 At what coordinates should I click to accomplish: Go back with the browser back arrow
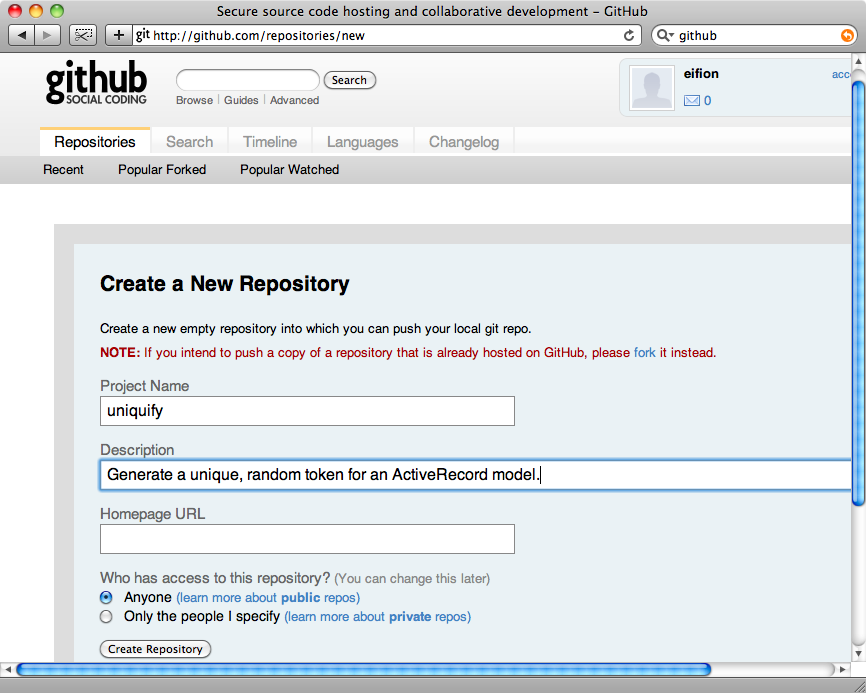[22, 35]
